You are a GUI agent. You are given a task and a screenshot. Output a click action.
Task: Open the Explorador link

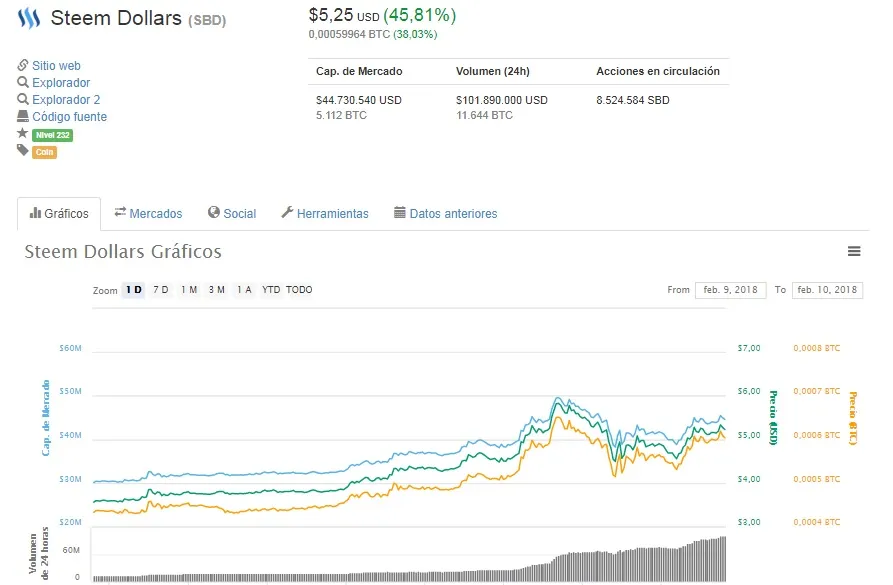[61, 83]
